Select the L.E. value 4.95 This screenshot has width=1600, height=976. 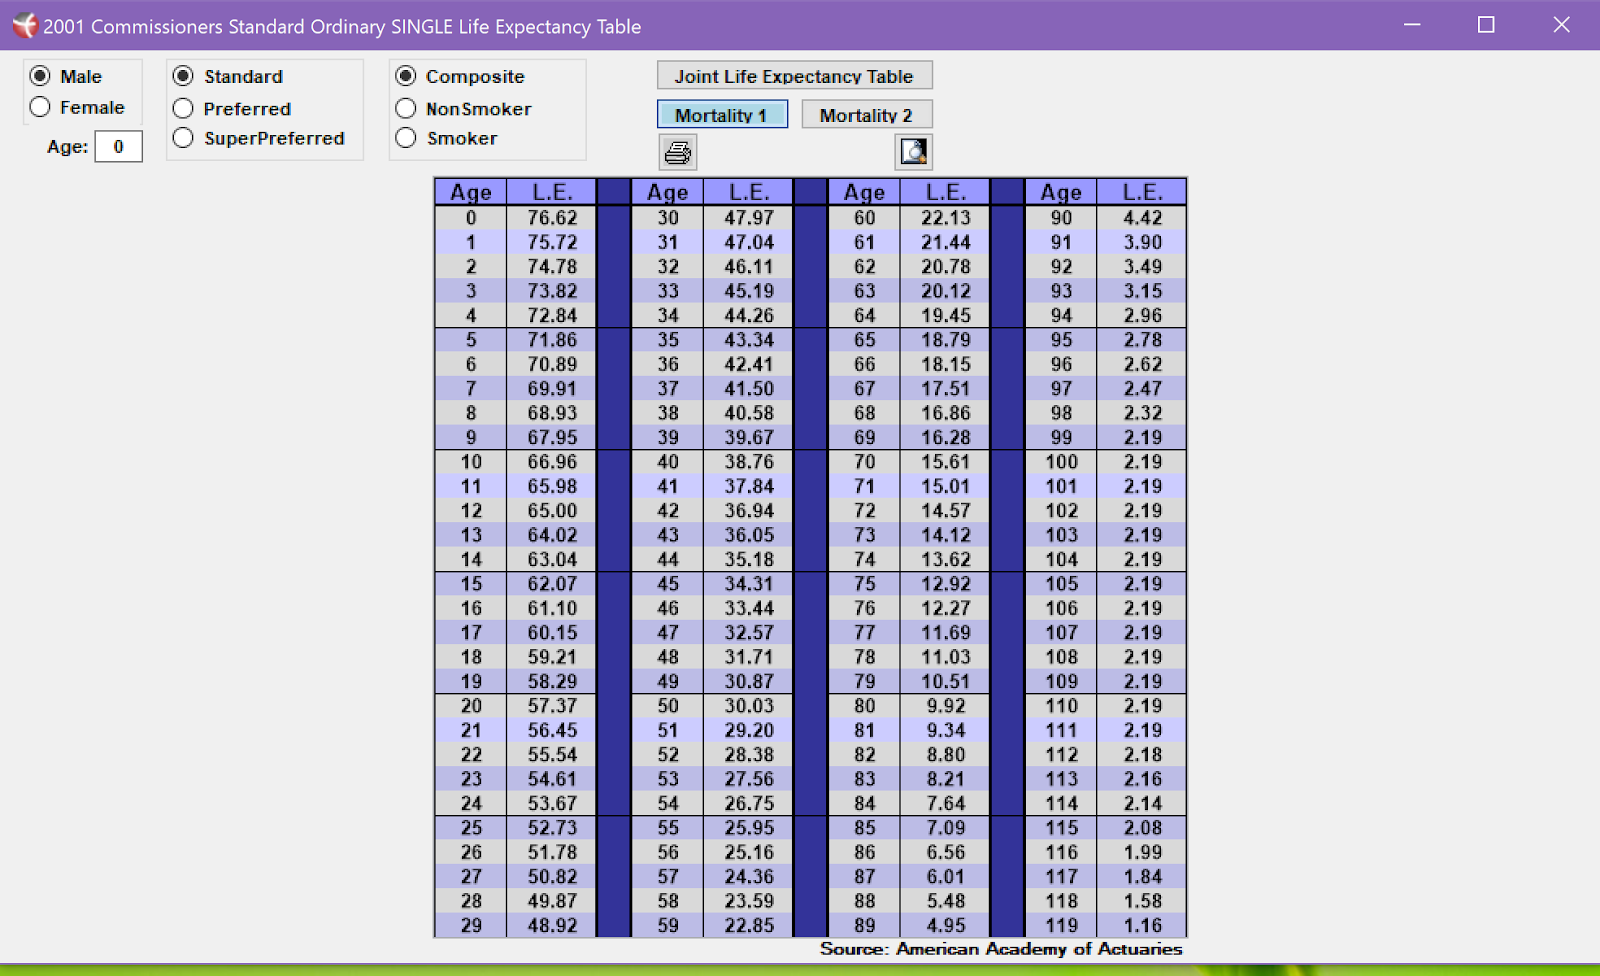(x=946, y=926)
